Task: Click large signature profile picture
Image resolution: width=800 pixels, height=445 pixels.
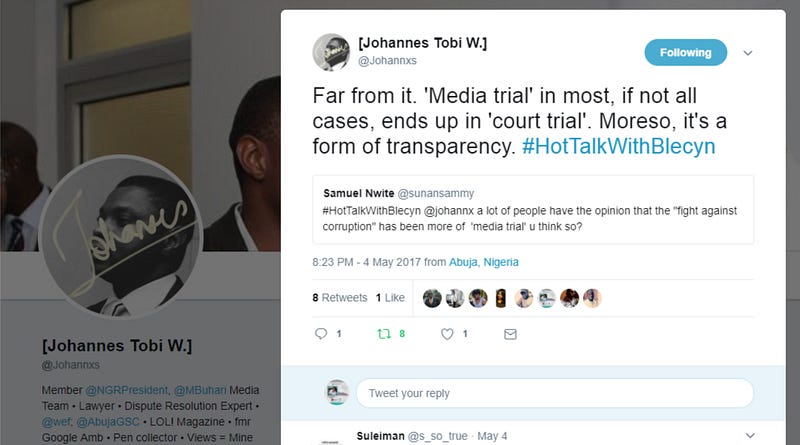Action: [121, 236]
